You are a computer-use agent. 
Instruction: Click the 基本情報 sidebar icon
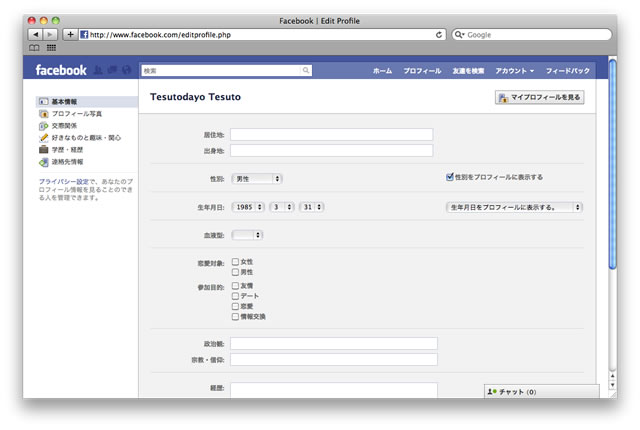point(44,102)
